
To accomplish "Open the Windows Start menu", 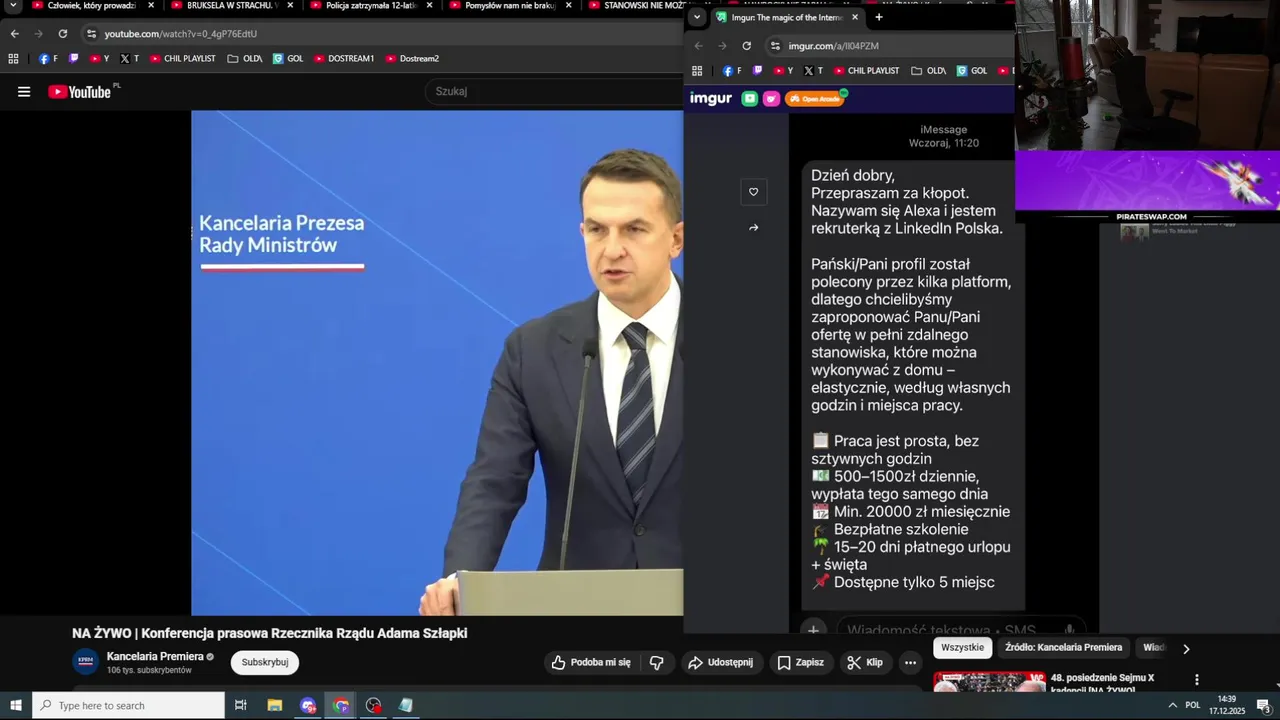I will [x=16, y=705].
